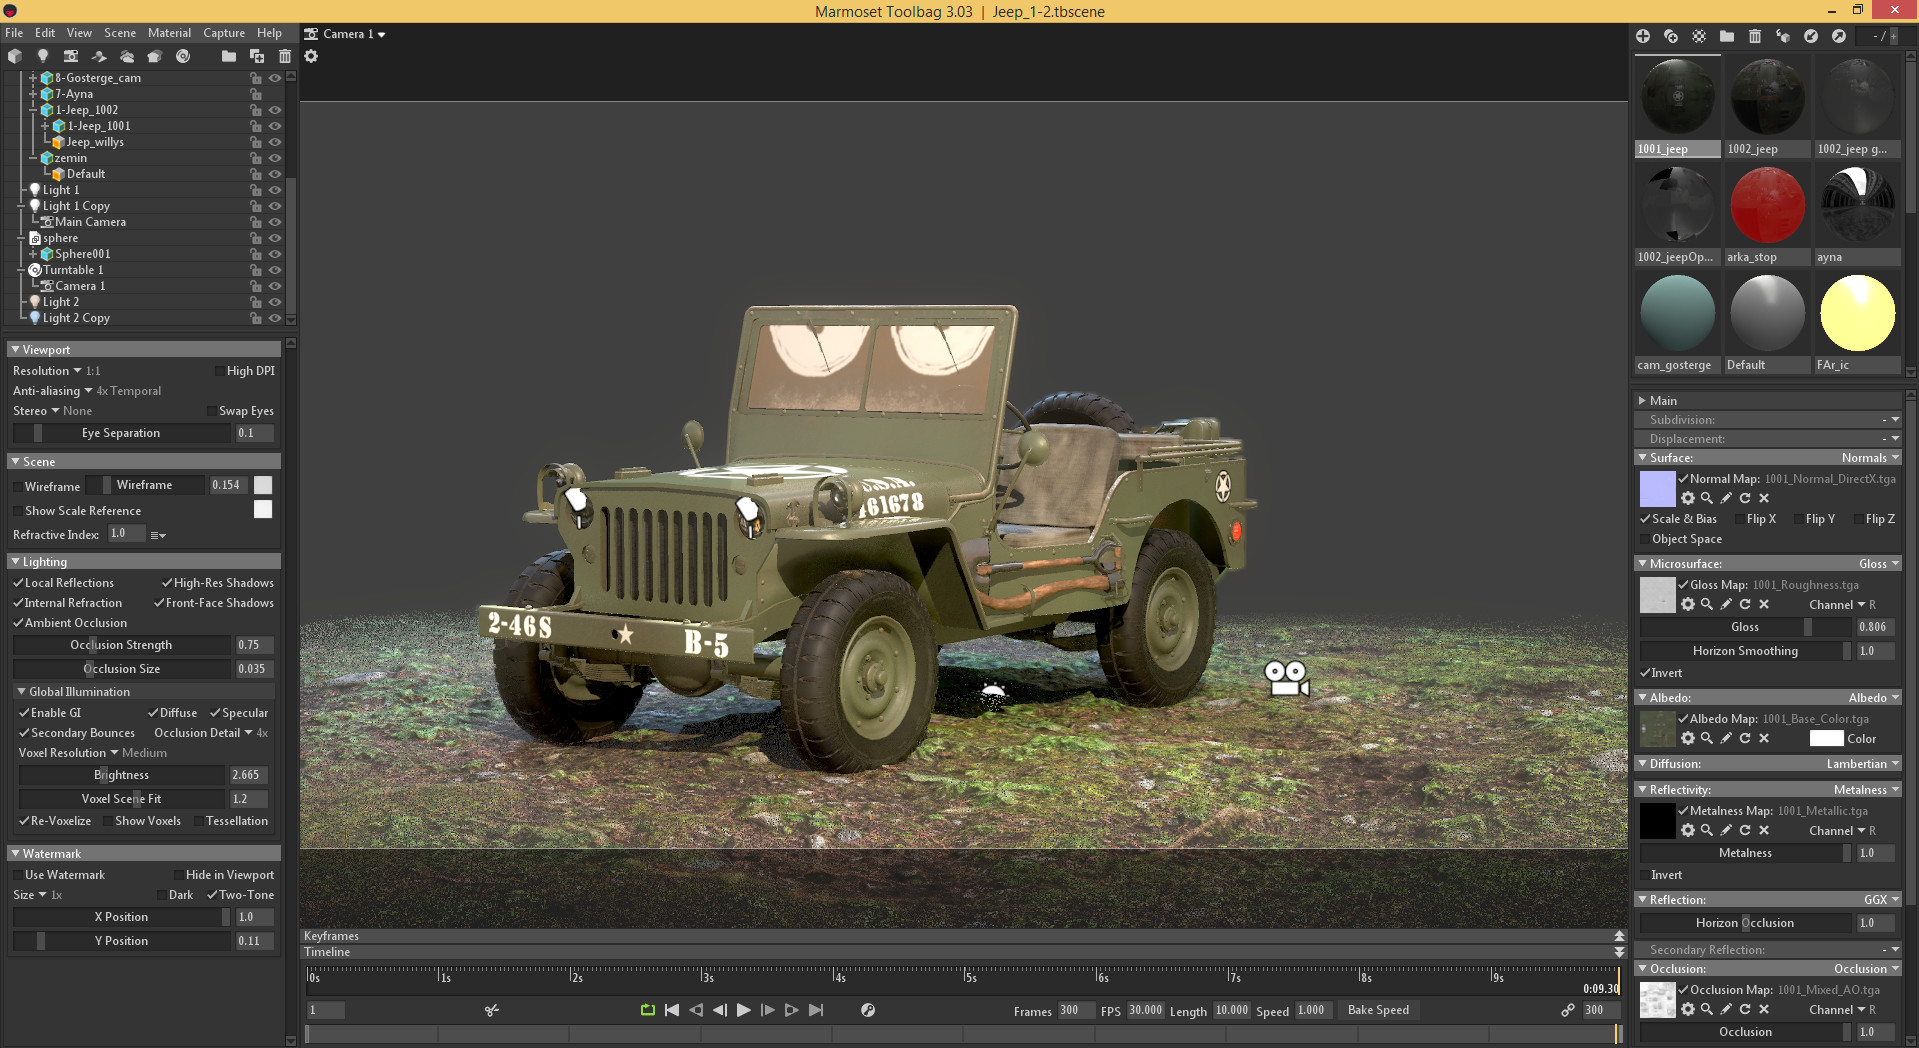
Task: Add a turntable object from scene toolbar
Action: [x=183, y=56]
